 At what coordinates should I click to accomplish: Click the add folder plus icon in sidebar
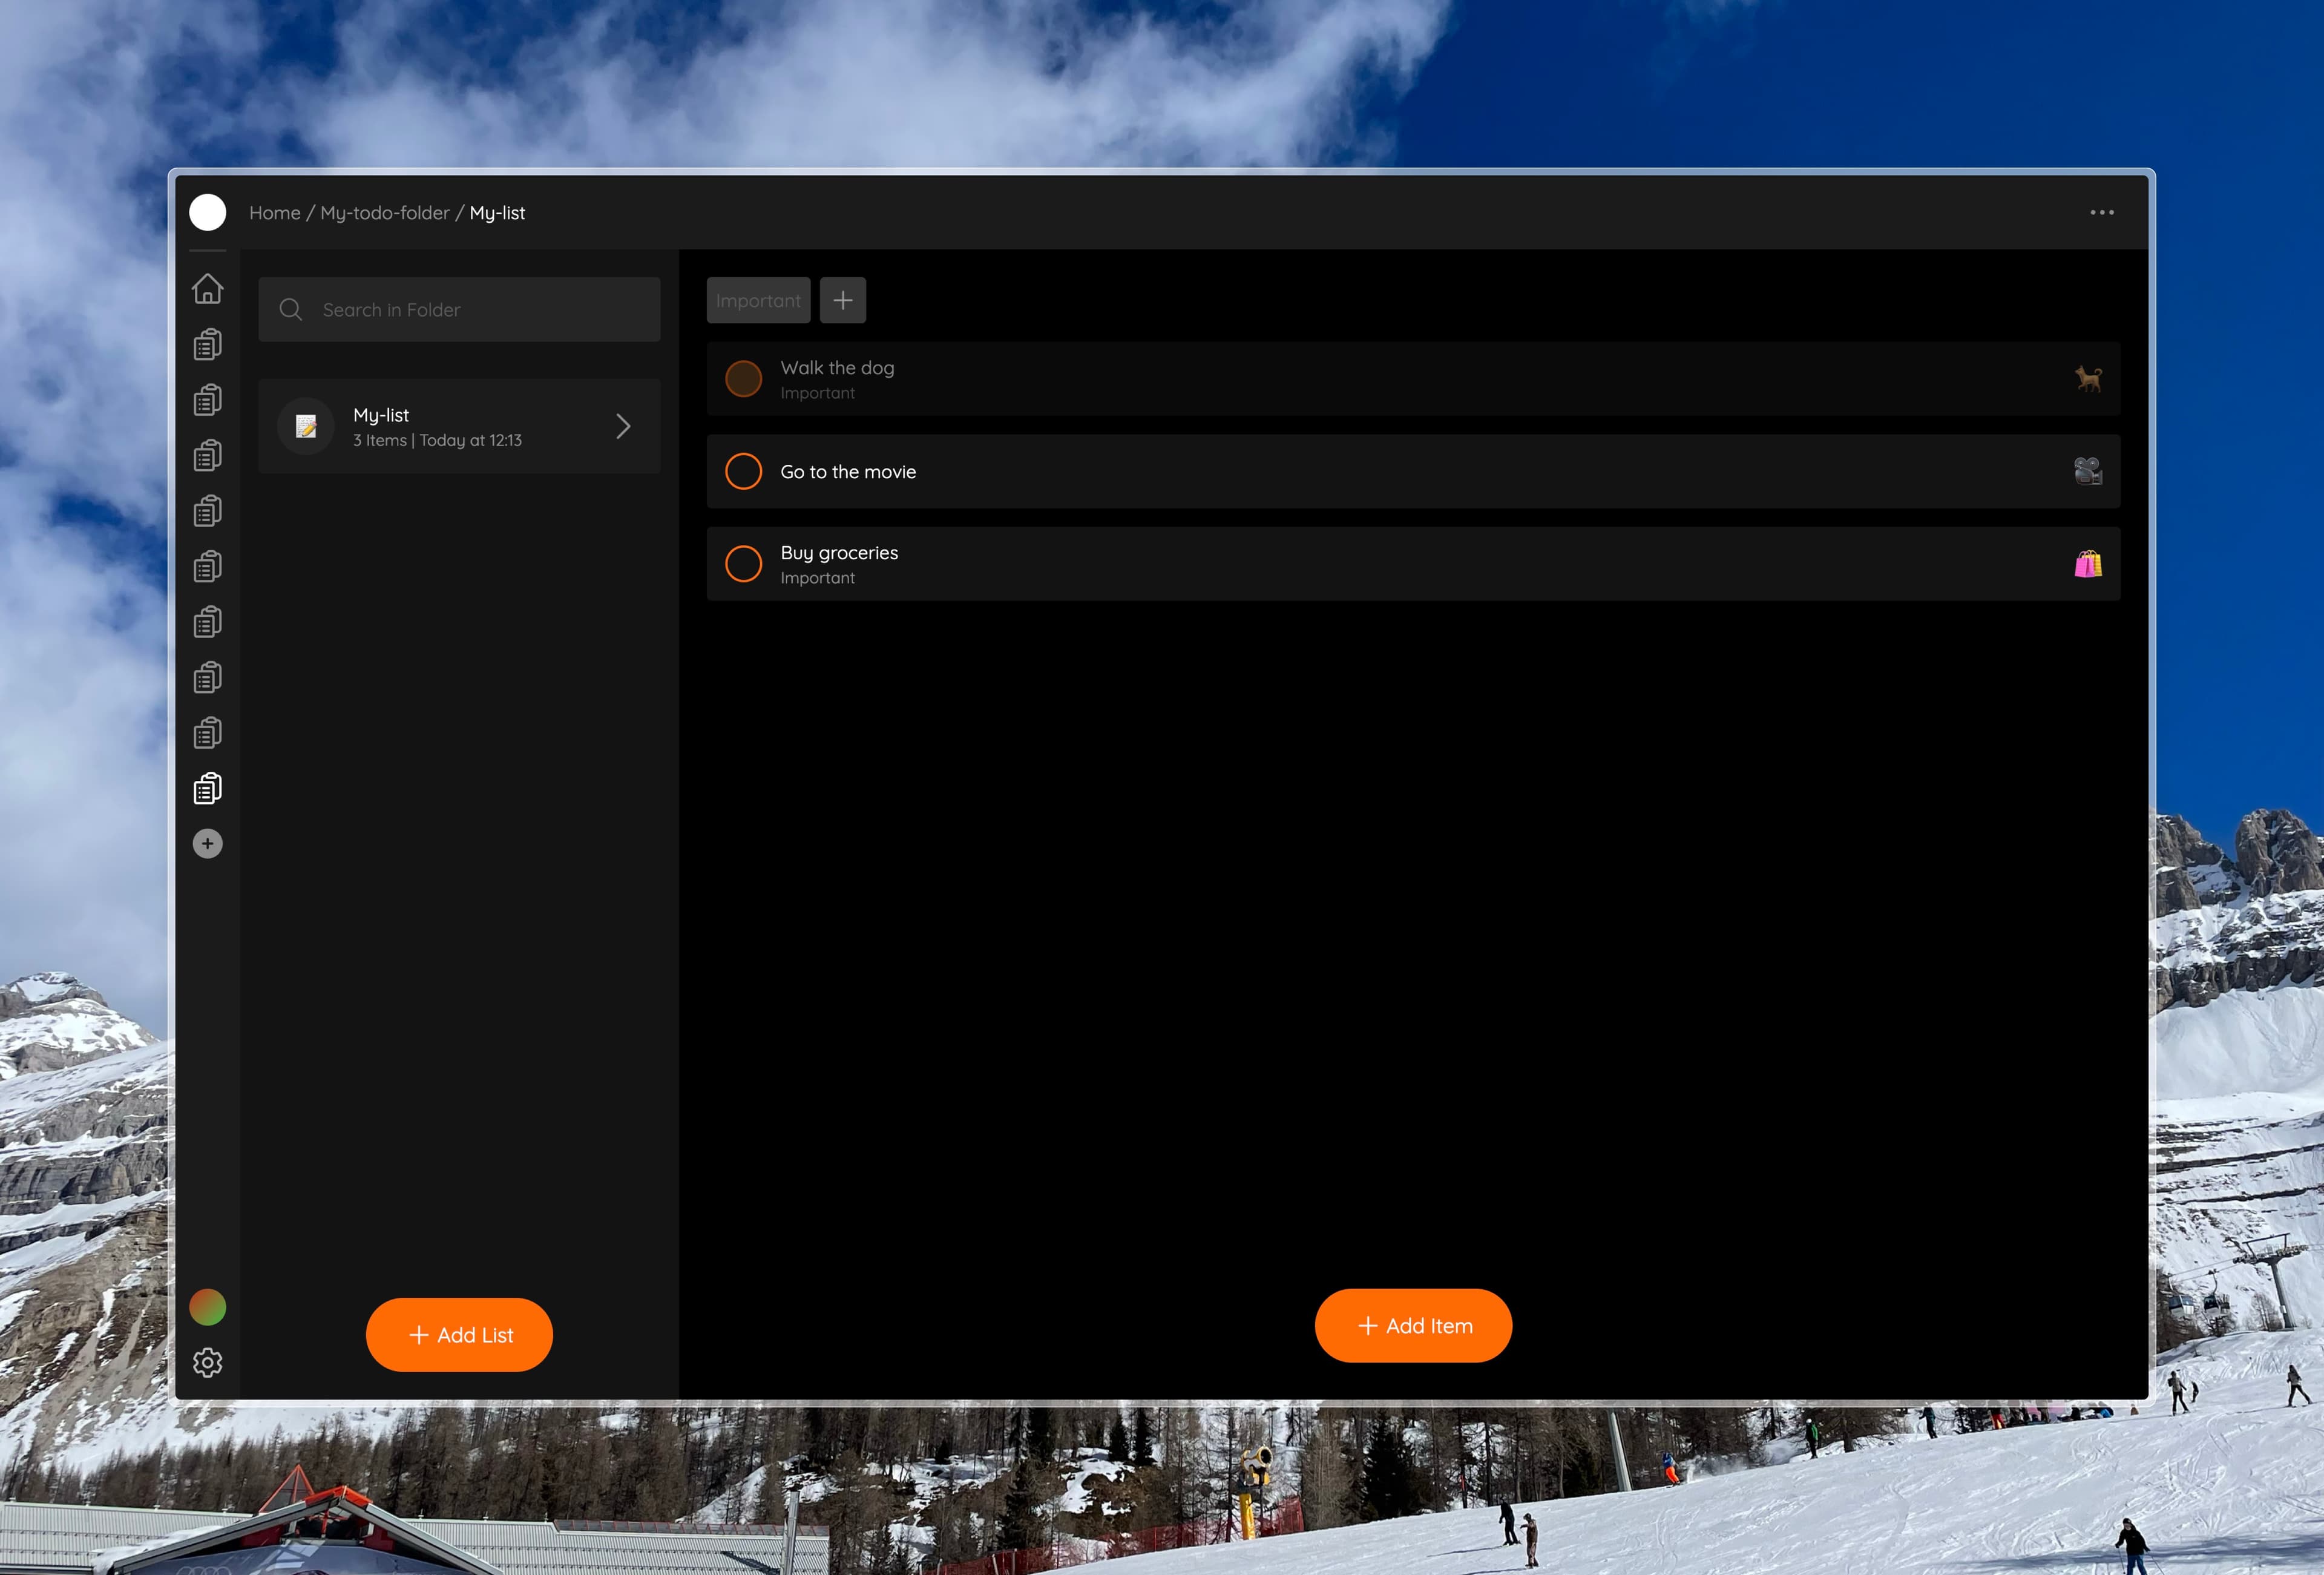tap(207, 844)
